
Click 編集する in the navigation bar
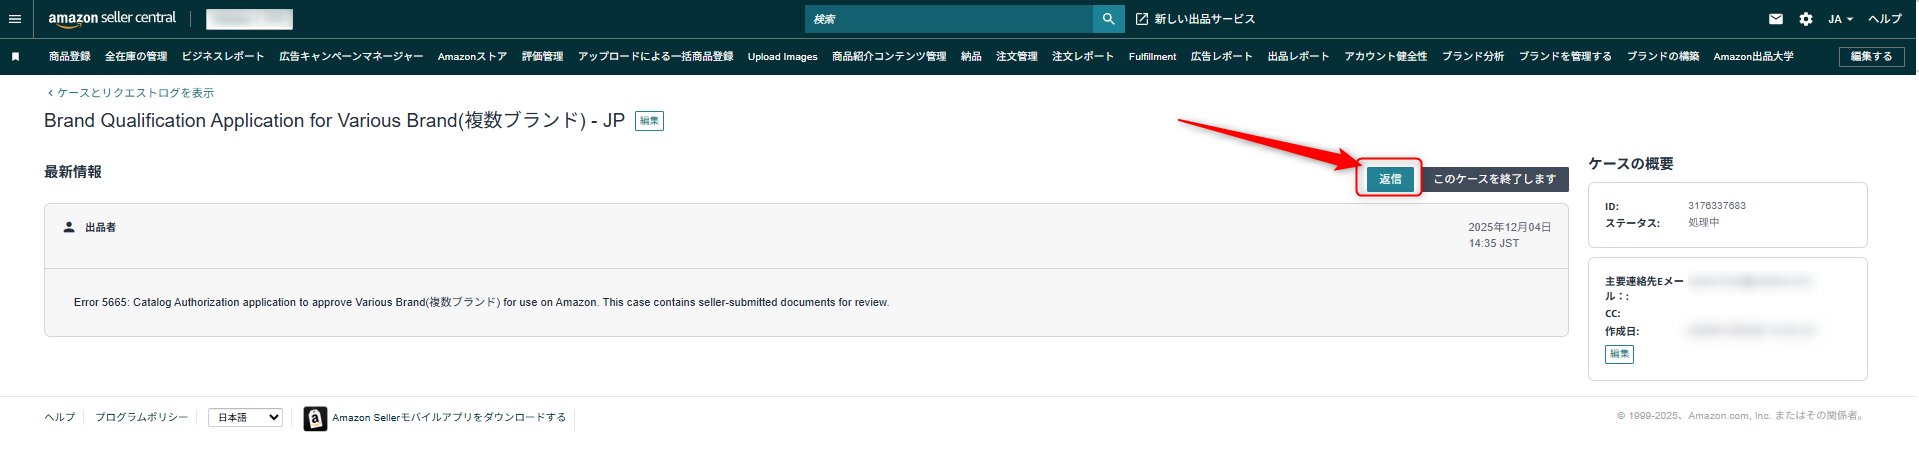[1870, 57]
